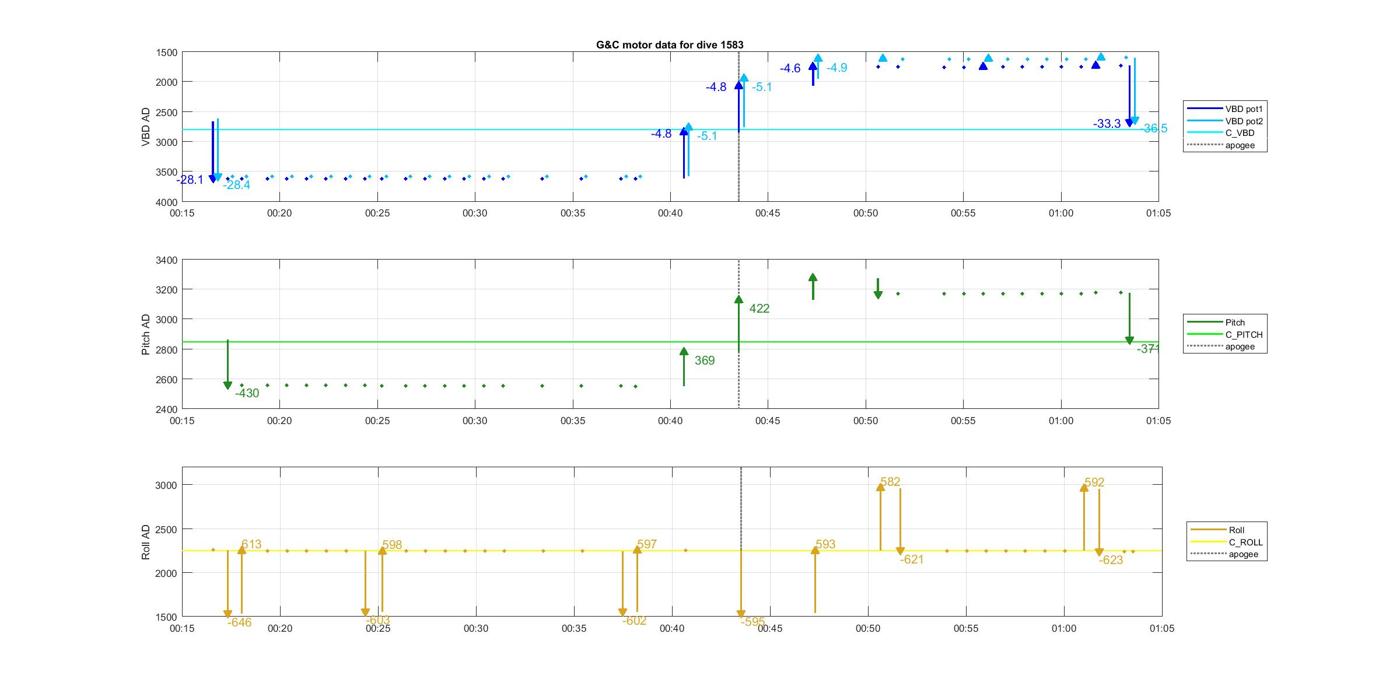This screenshot has height=693, width=1400.
Task: Click "00:15" tick under the Roll plot
Action: [x=182, y=629]
